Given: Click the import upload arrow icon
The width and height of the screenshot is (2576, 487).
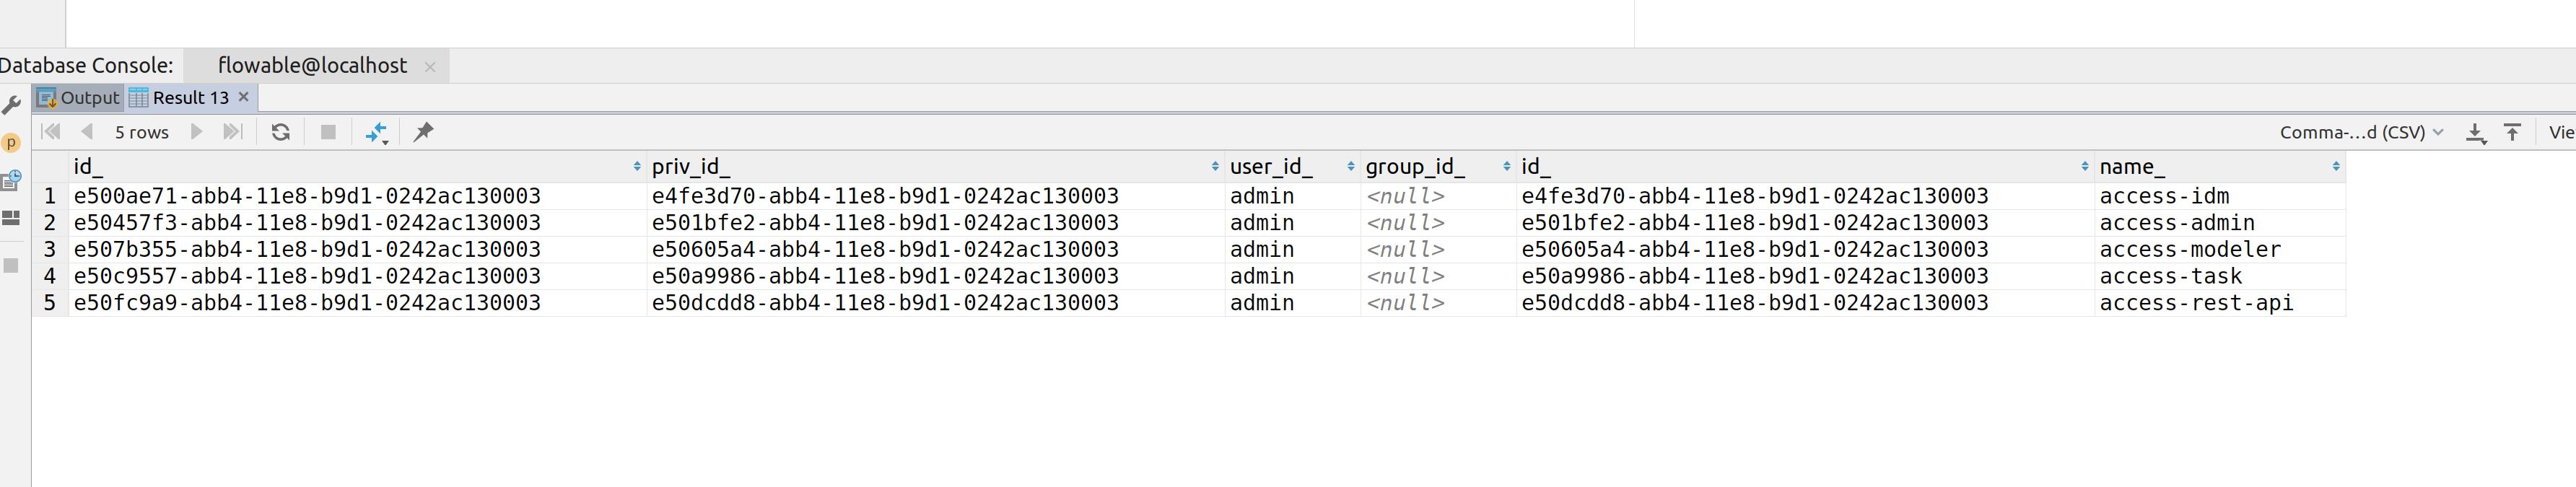Looking at the screenshot, I should 2512,132.
